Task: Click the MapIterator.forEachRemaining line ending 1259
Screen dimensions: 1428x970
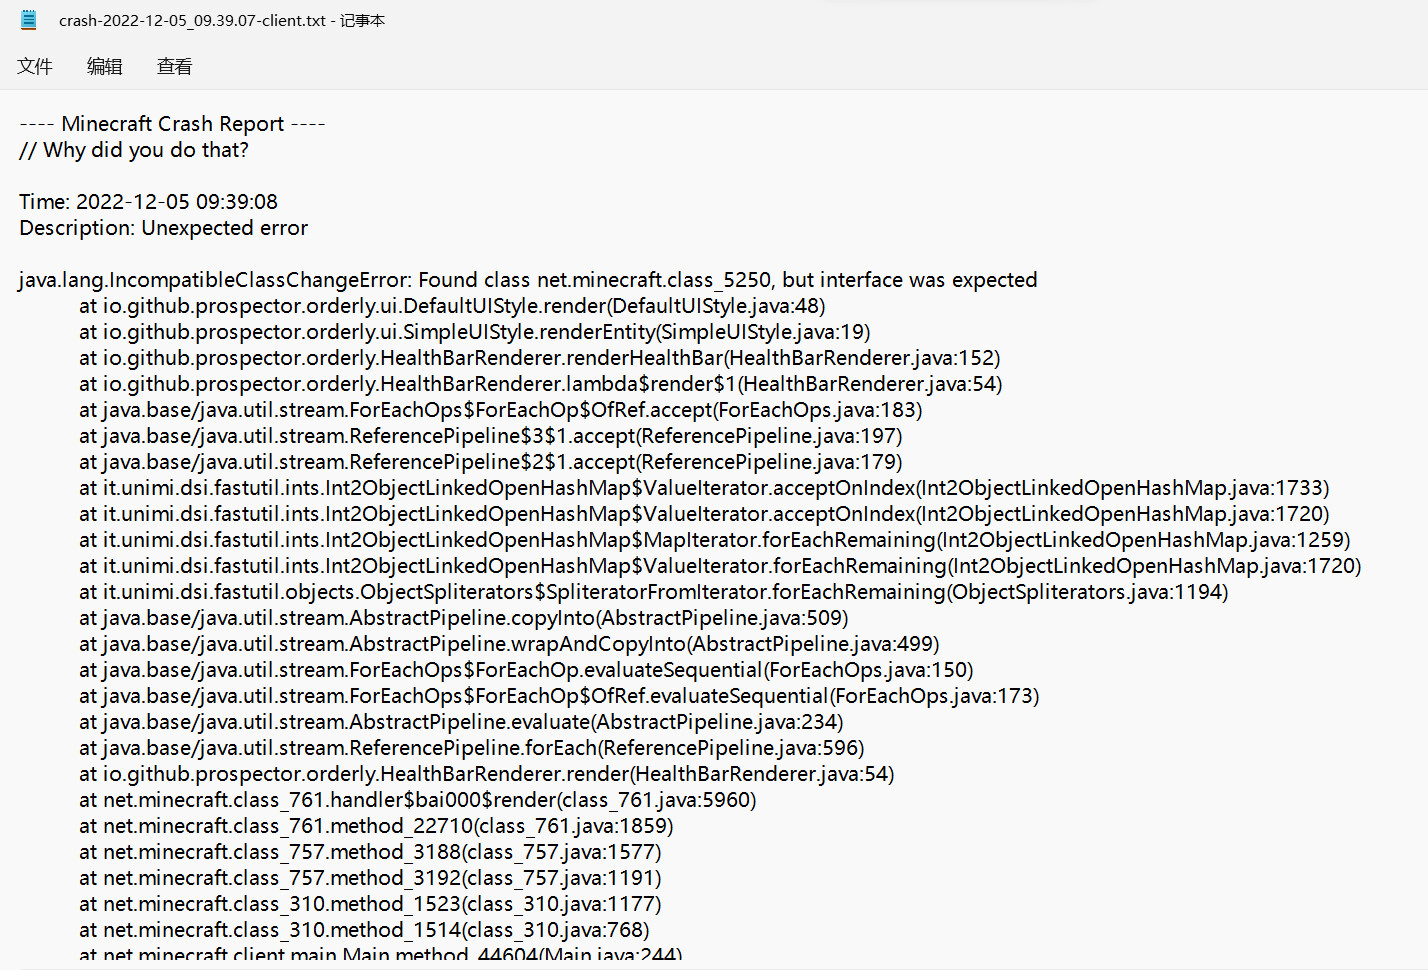Action: [715, 540]
